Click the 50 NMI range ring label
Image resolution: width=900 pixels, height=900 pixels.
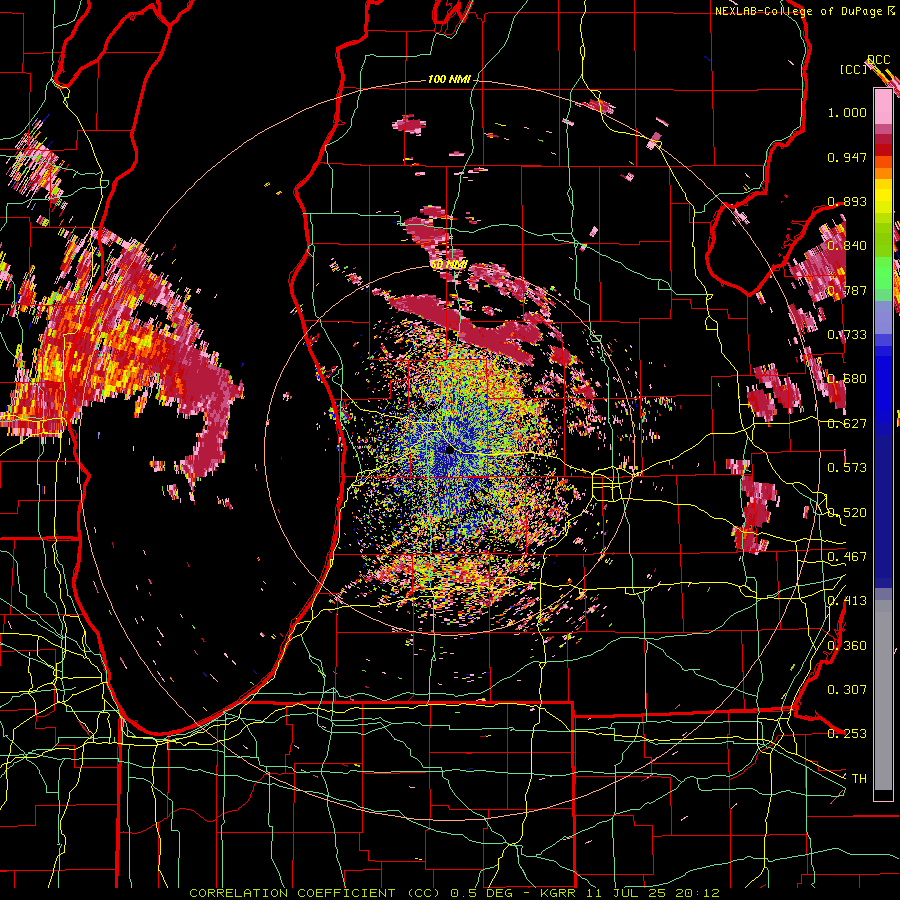pos(449,265)
